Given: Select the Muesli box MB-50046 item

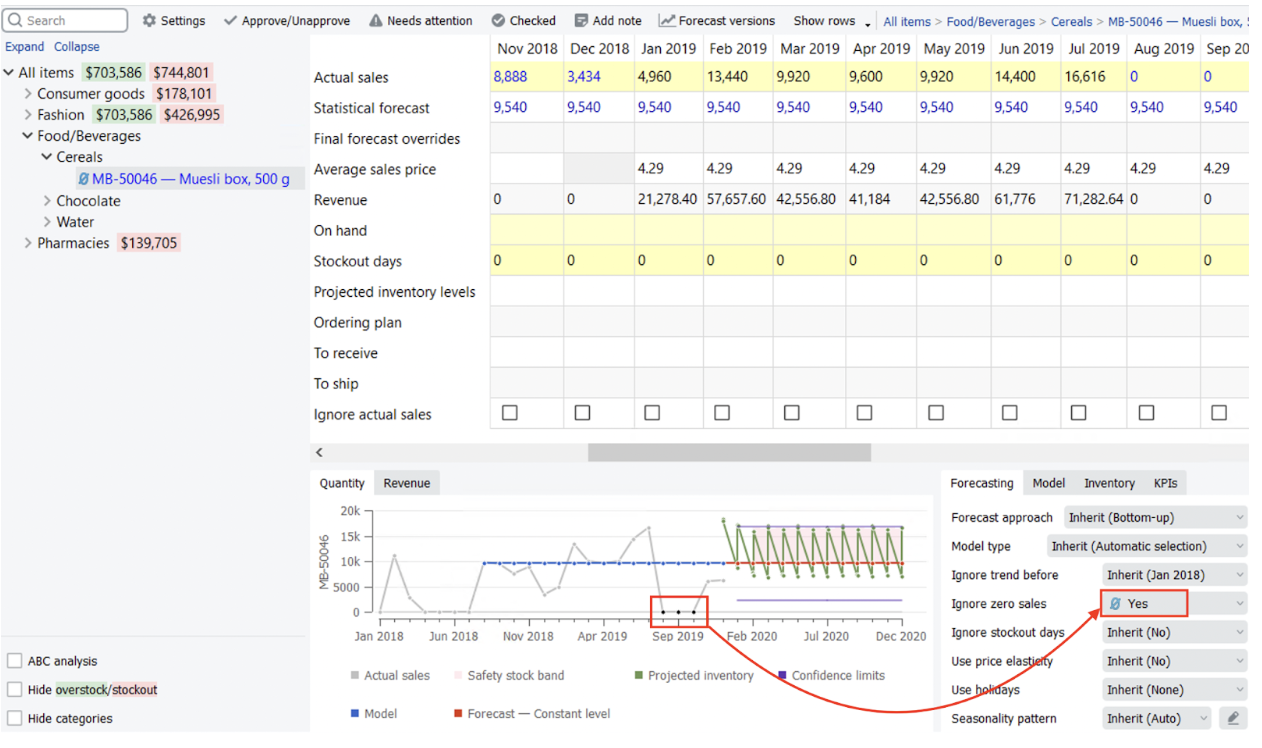Looking at the screenshot, I should (x=190, y=179).
